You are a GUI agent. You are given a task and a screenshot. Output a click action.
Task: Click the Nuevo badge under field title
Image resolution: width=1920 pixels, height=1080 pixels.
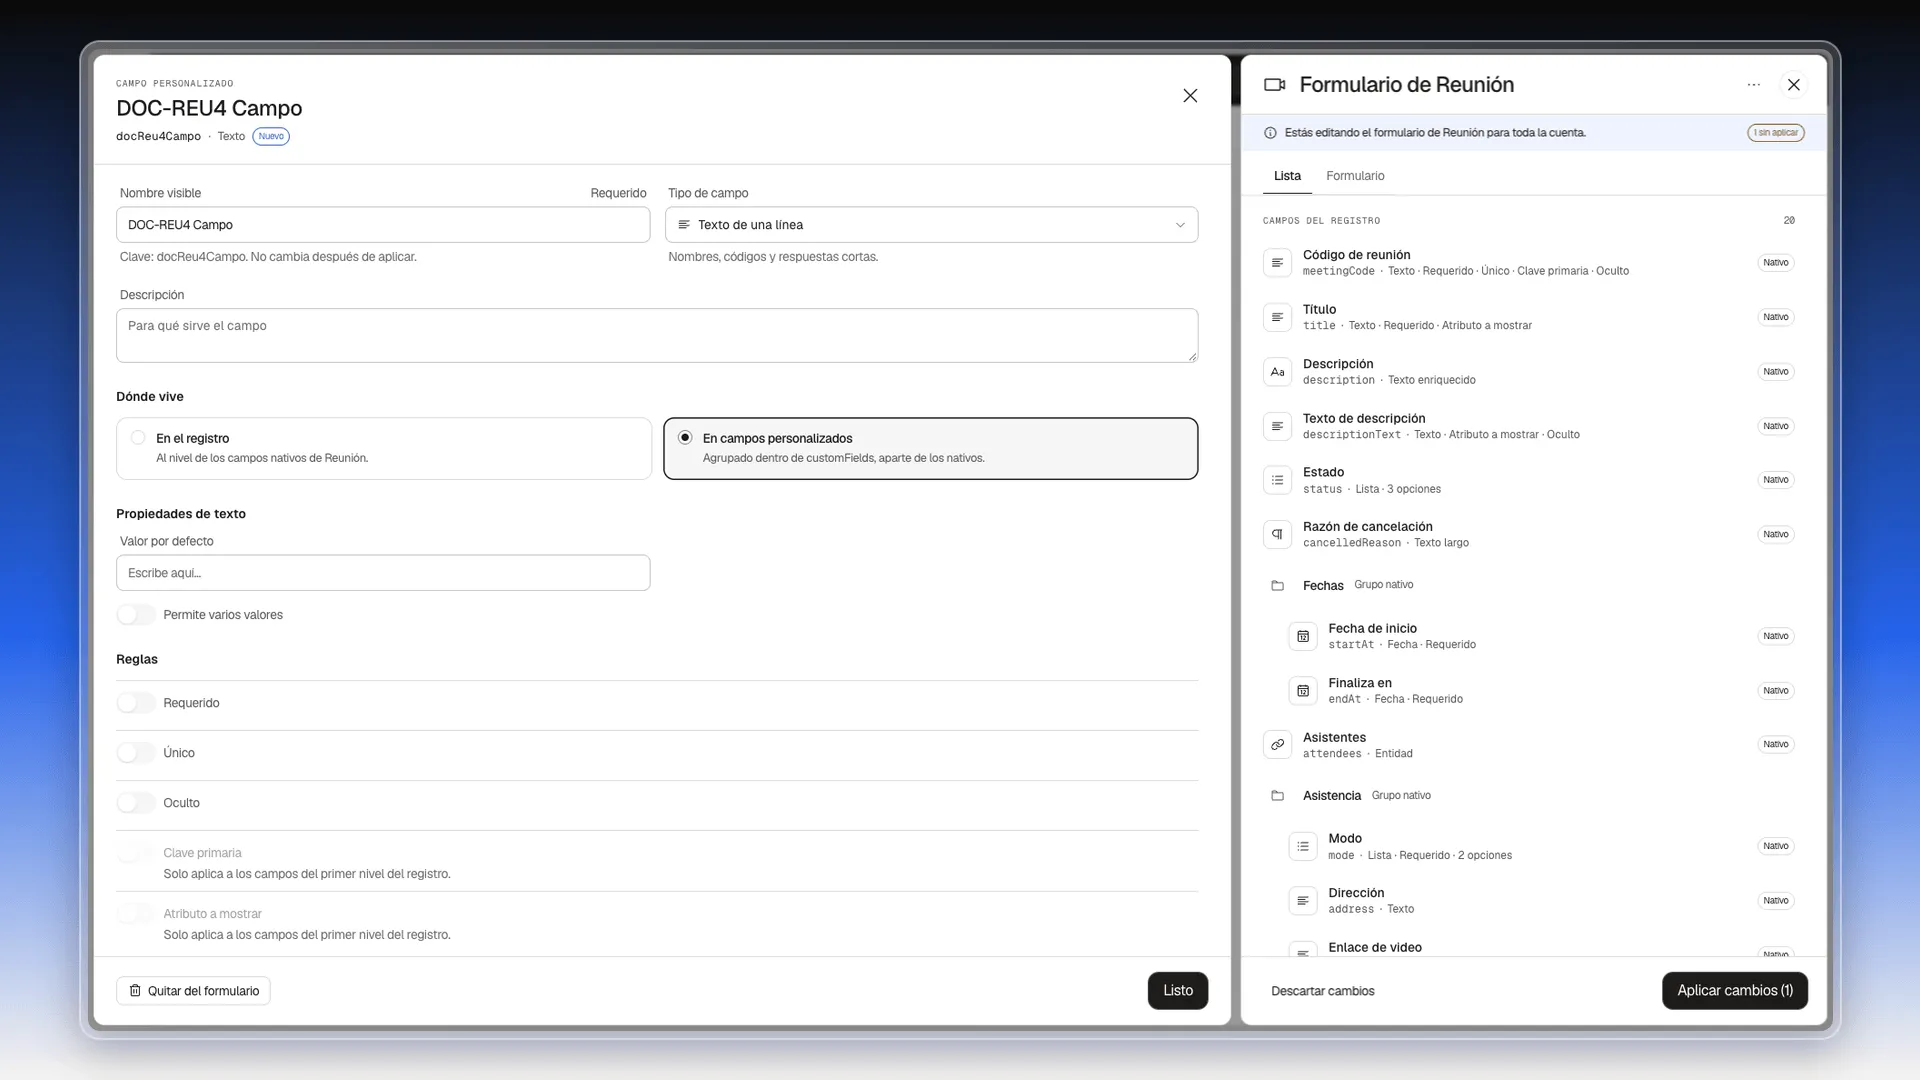point(271,137)
